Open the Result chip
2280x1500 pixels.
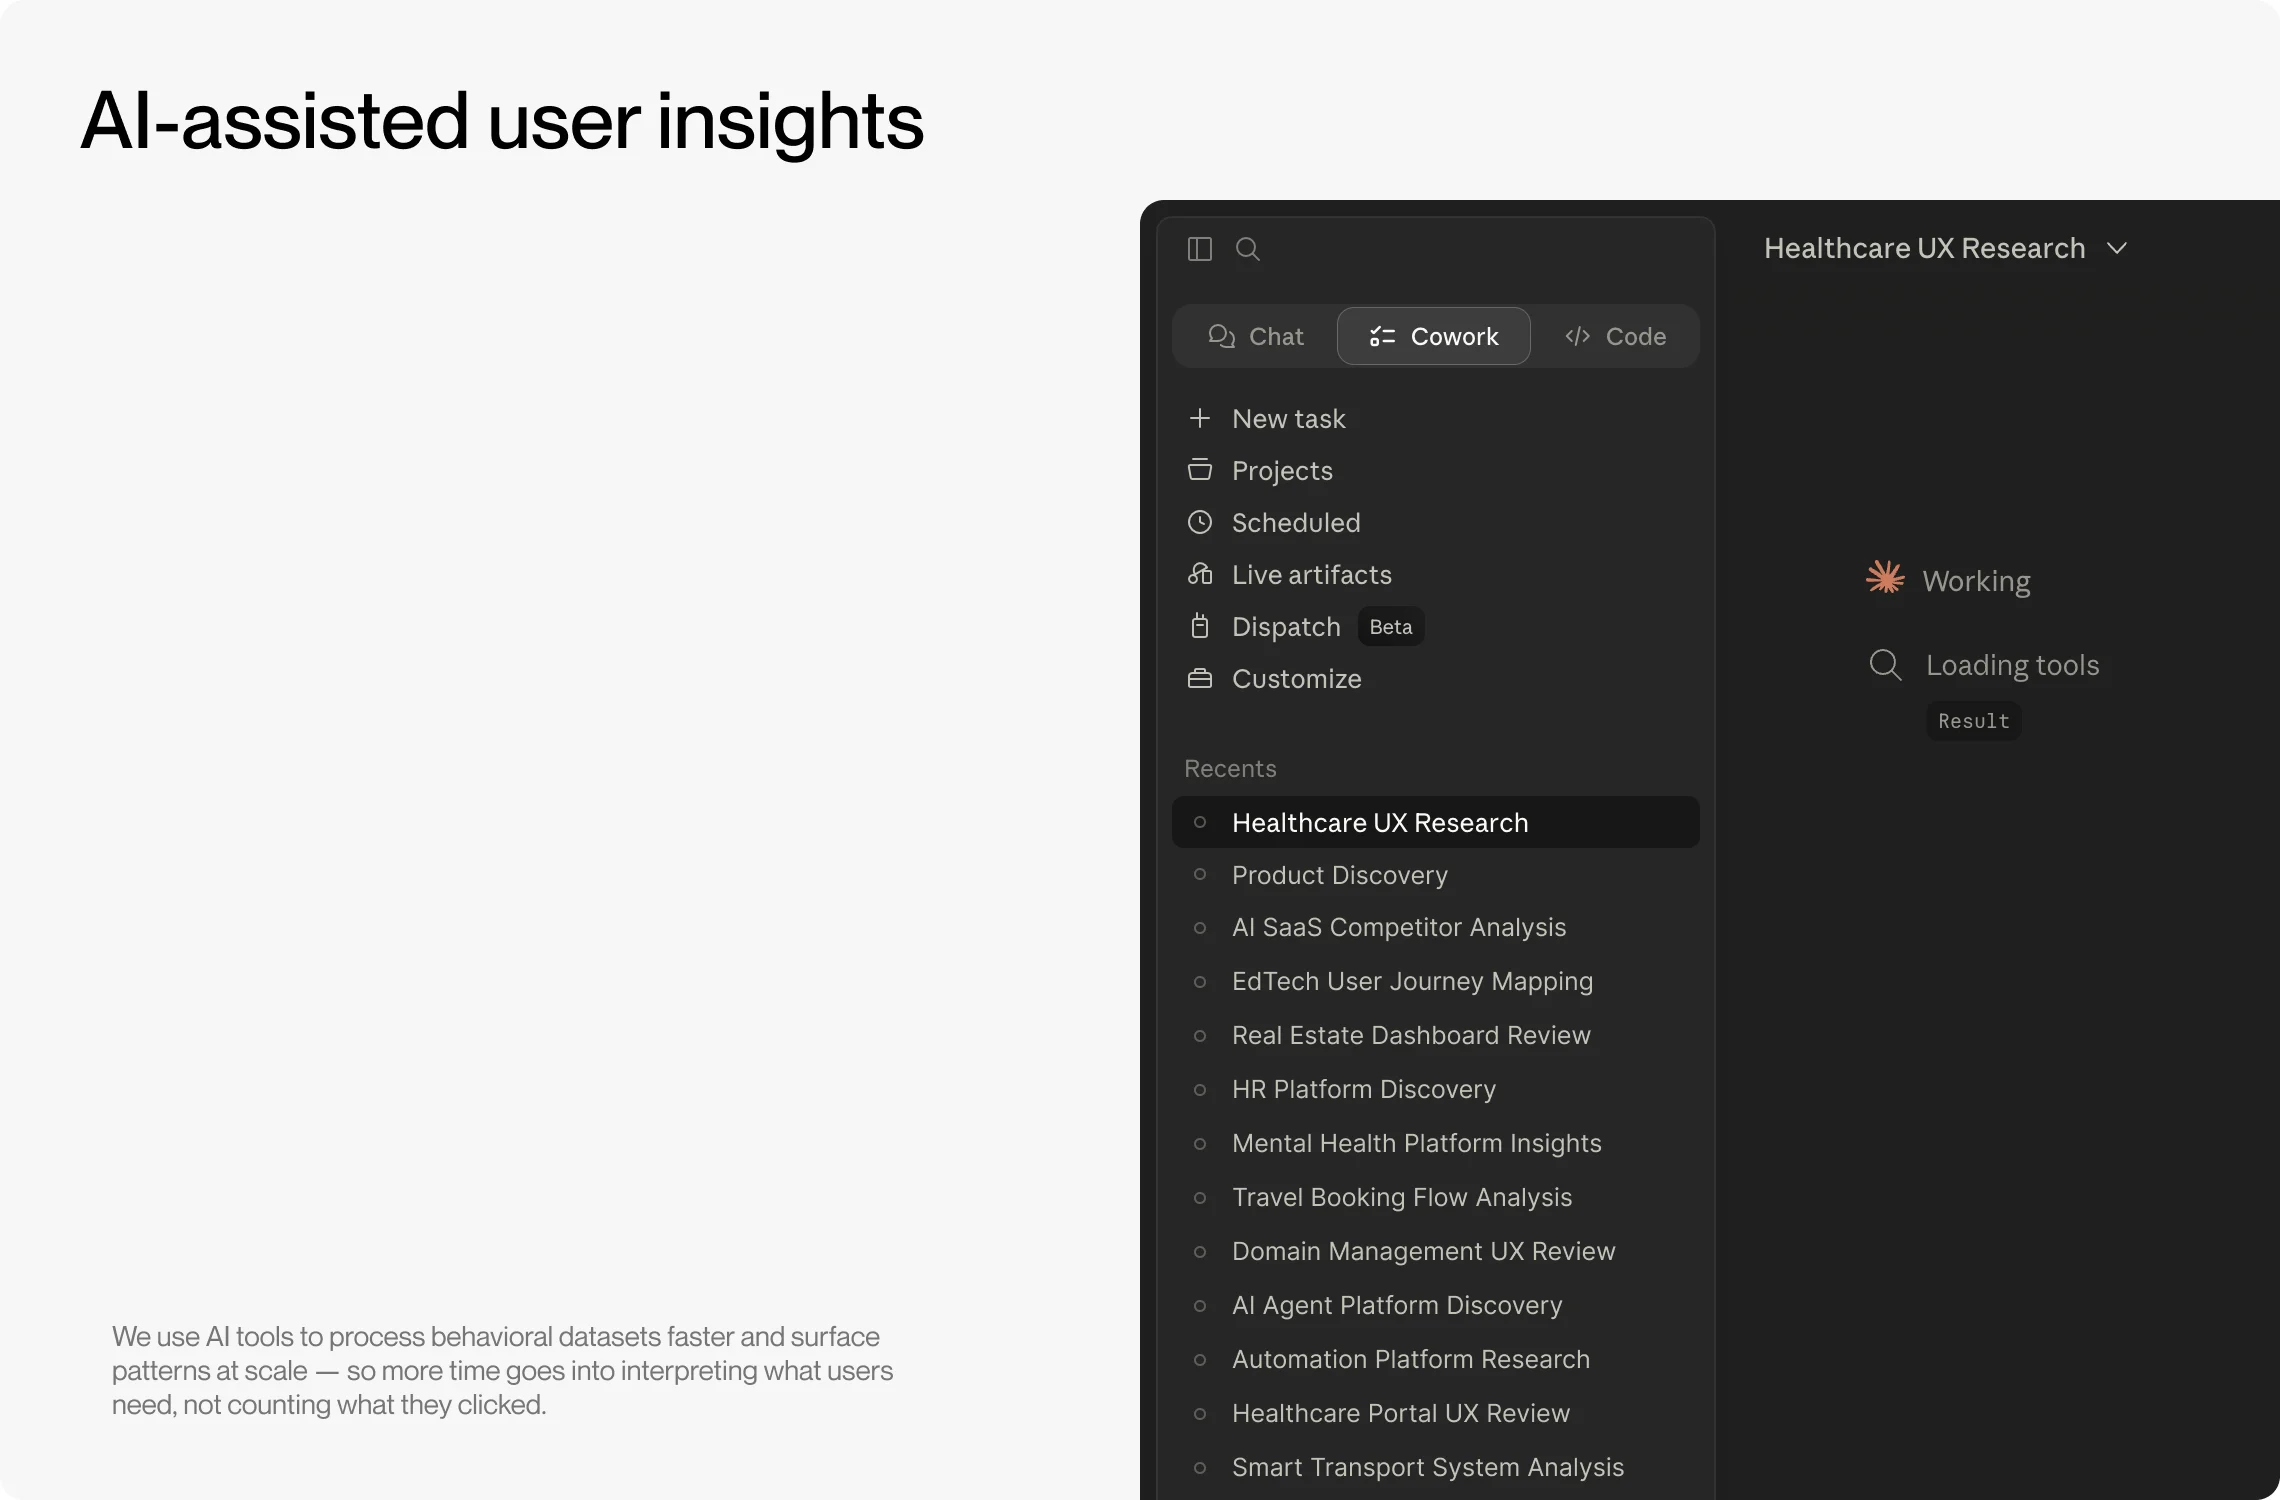click(x=1974, y=721)
